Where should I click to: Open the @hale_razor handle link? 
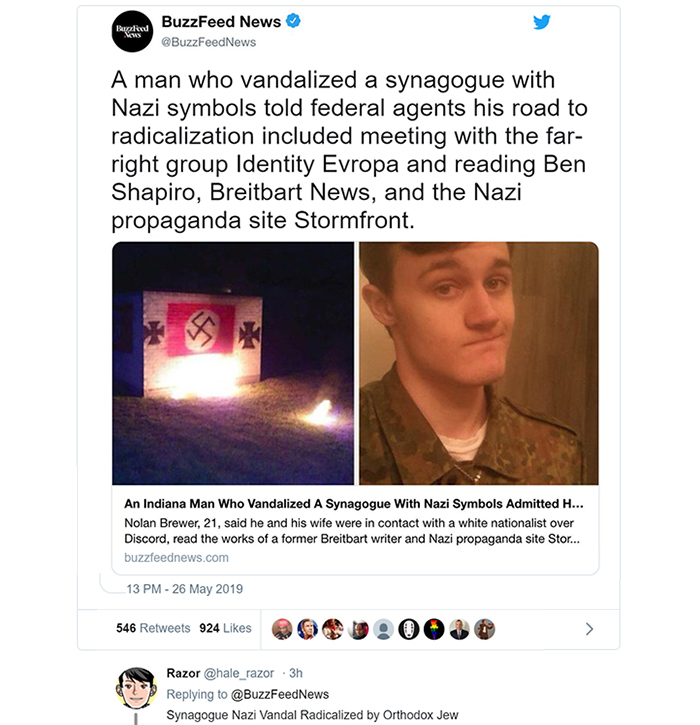click(239, 673)
